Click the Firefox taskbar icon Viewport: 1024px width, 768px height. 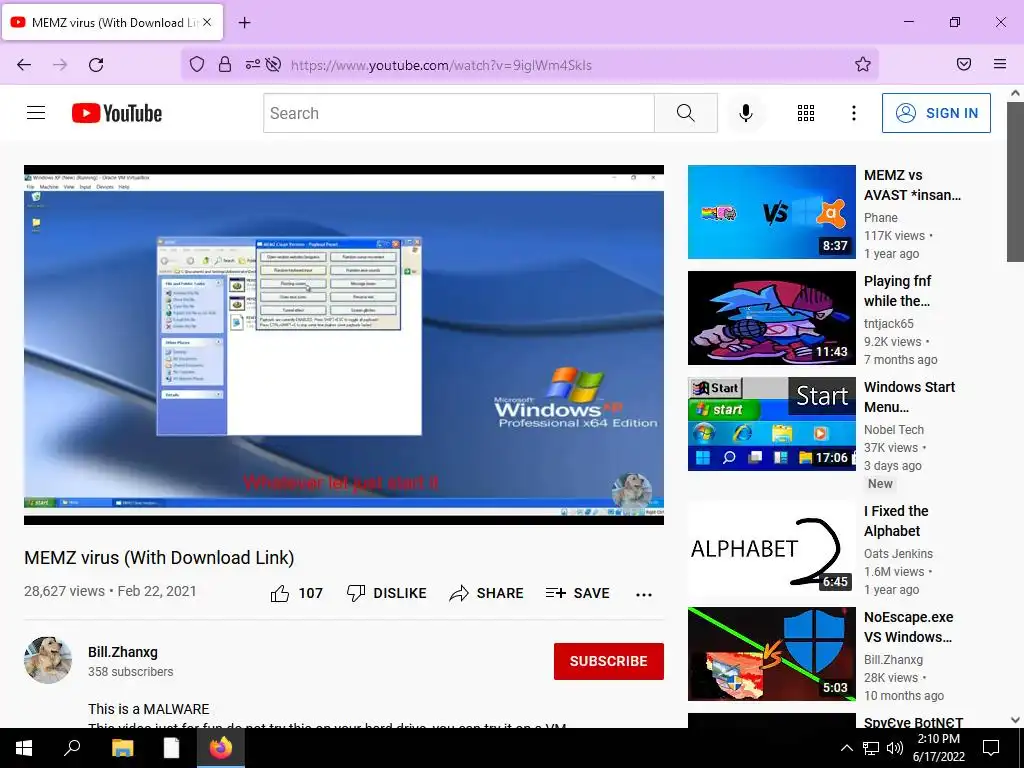(x=221, y=748)
